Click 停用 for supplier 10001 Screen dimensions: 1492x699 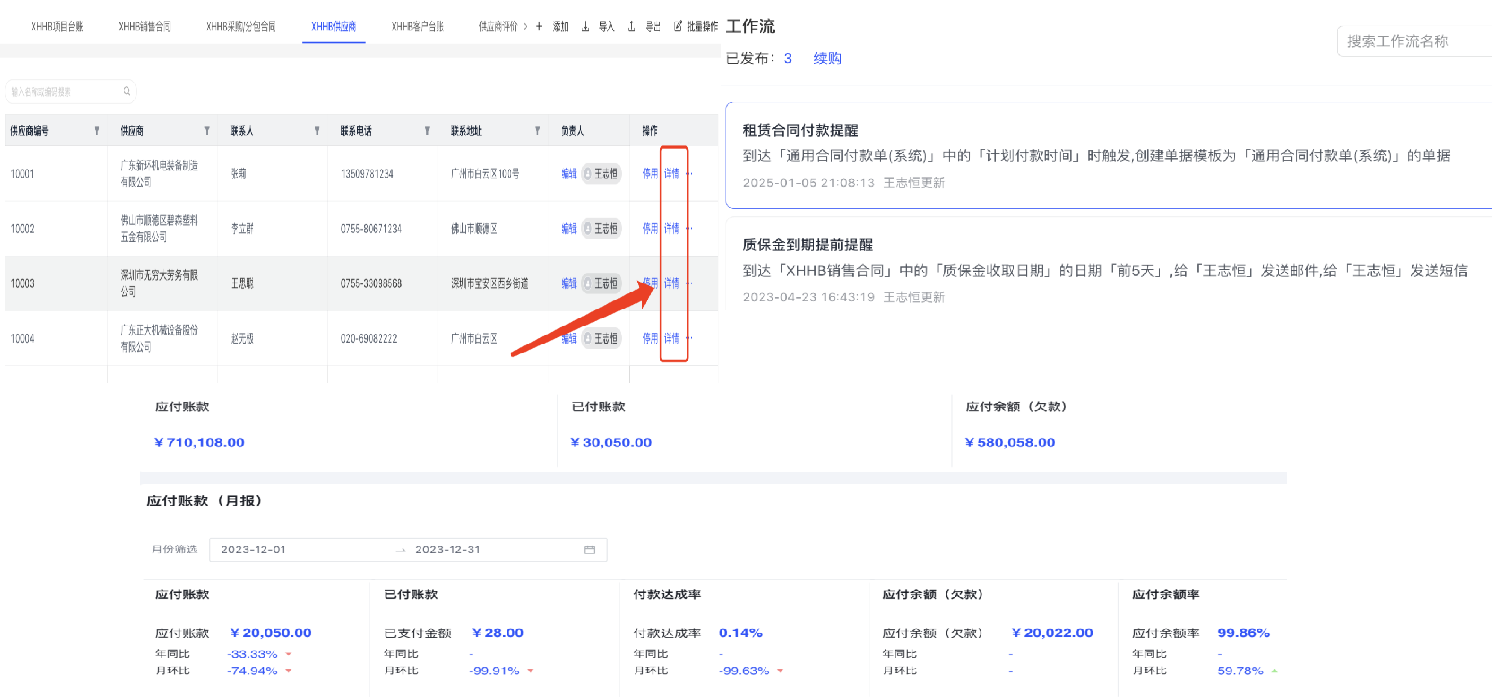(x=650, y=173)
